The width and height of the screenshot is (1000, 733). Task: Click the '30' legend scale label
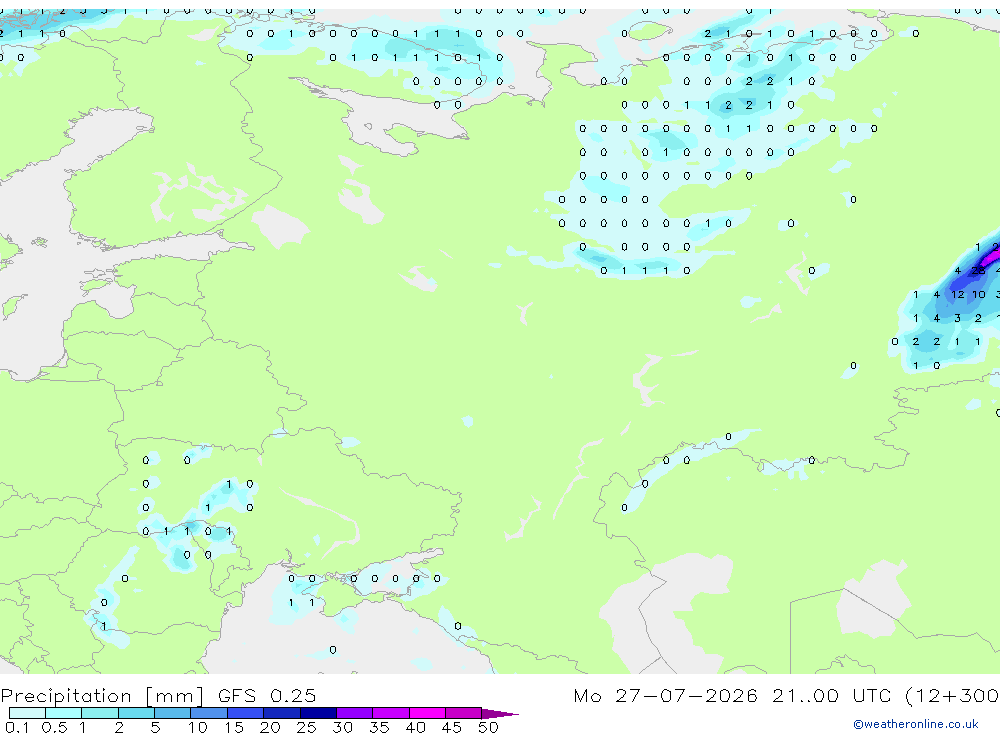tap(342, 727)
